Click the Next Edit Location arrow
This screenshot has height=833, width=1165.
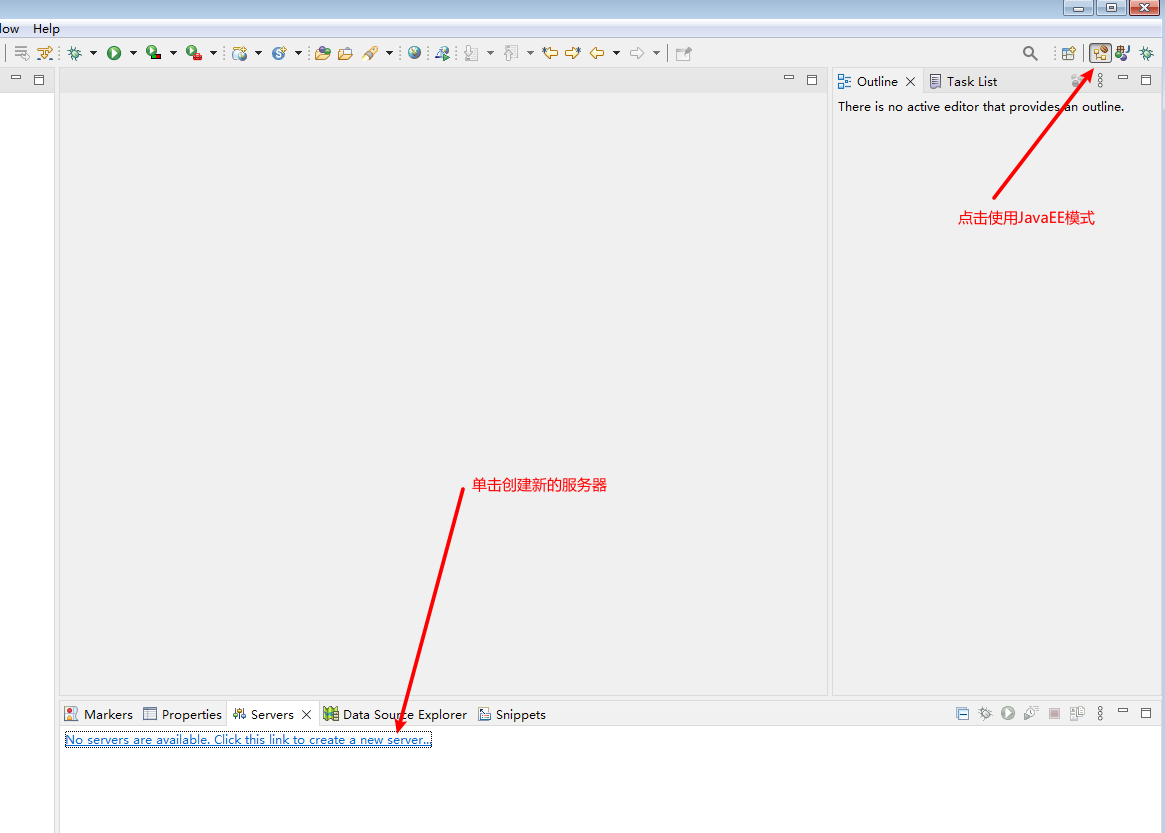click(573, 53)
